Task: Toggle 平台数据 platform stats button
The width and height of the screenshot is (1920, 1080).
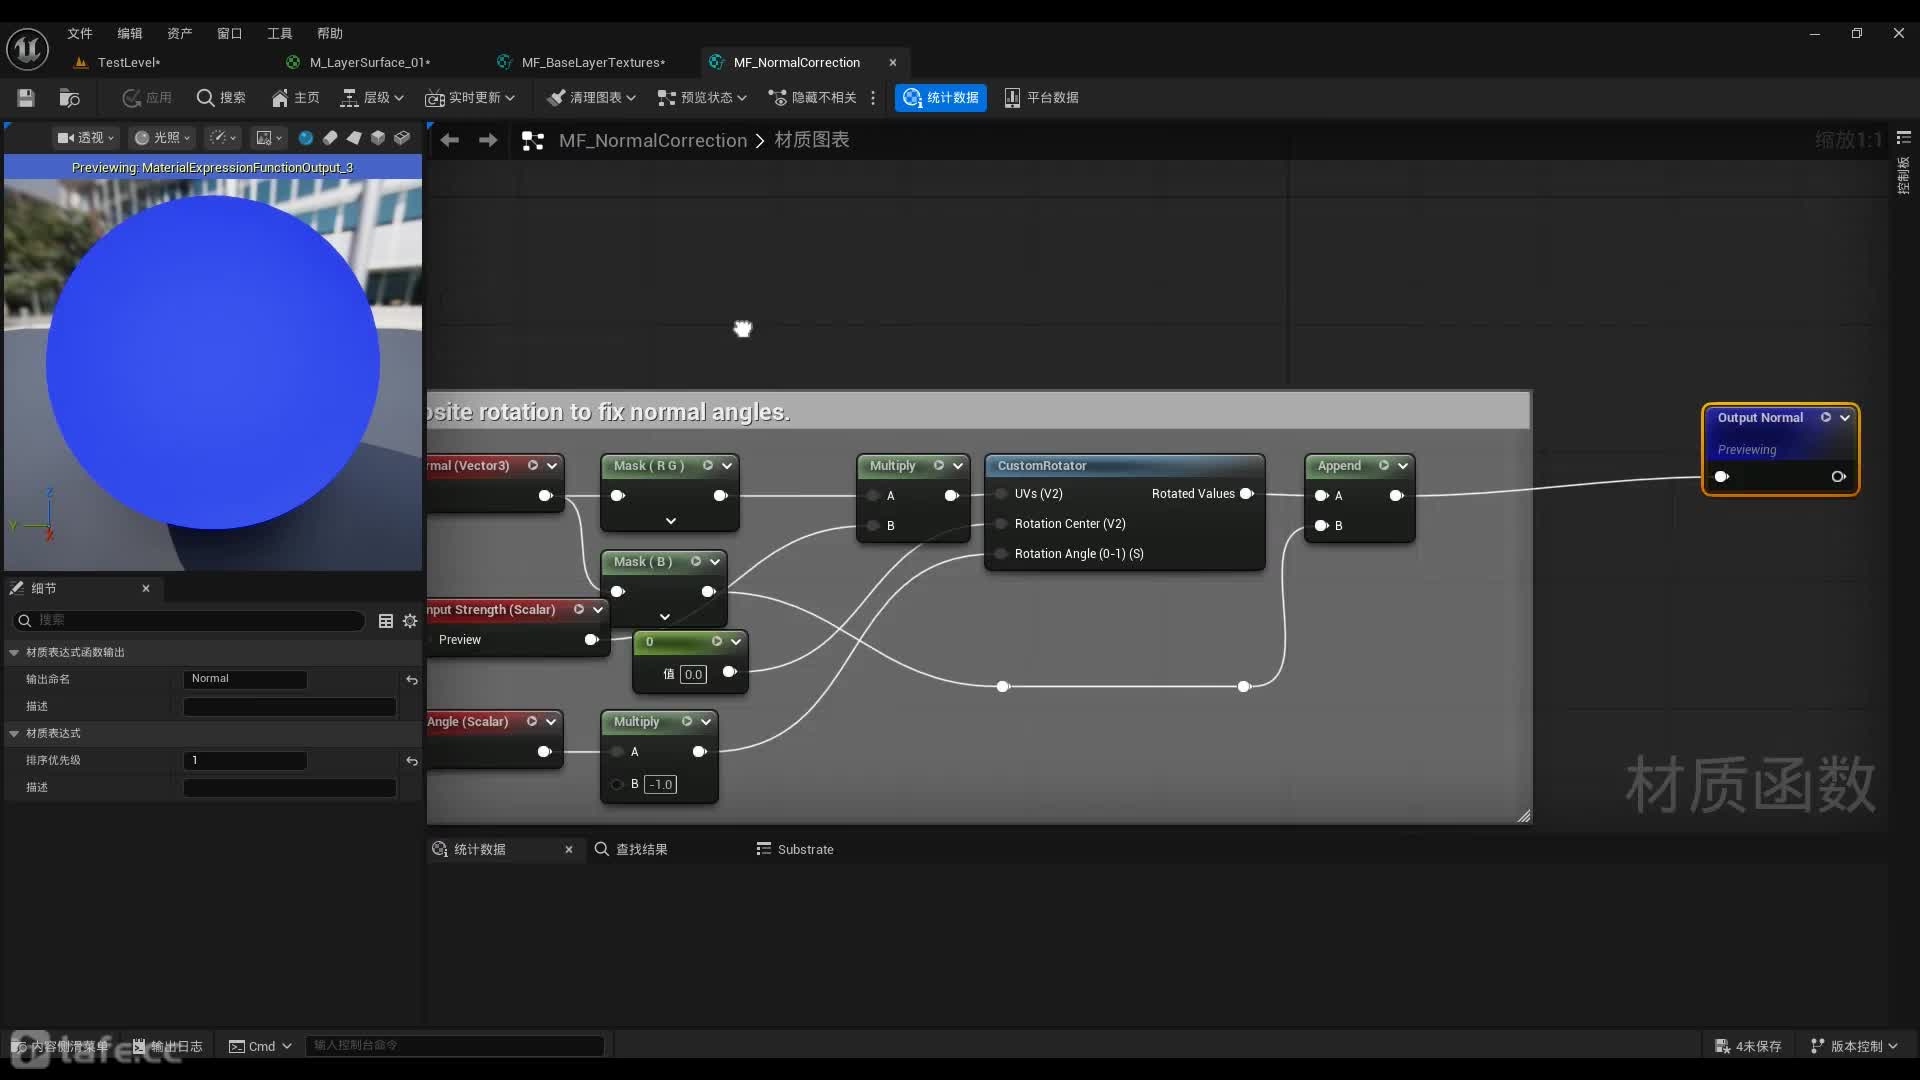Action: tap(1041, 97)
